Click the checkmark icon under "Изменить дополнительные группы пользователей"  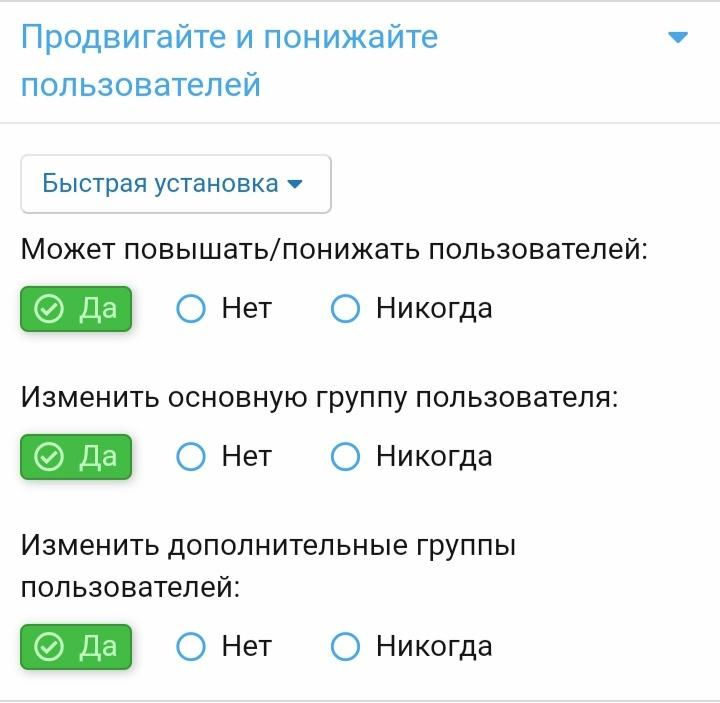48,647
